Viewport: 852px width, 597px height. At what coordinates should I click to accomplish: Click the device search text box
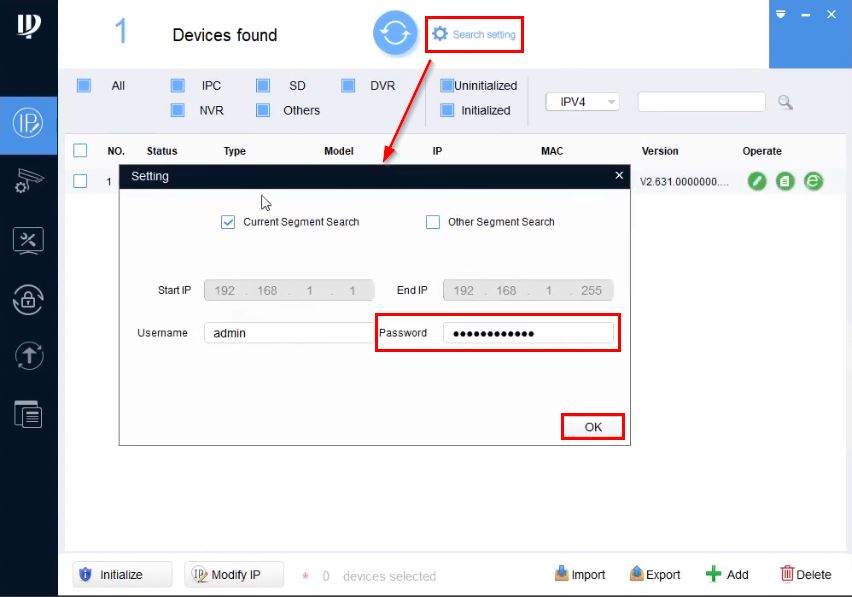pos(701,102)
